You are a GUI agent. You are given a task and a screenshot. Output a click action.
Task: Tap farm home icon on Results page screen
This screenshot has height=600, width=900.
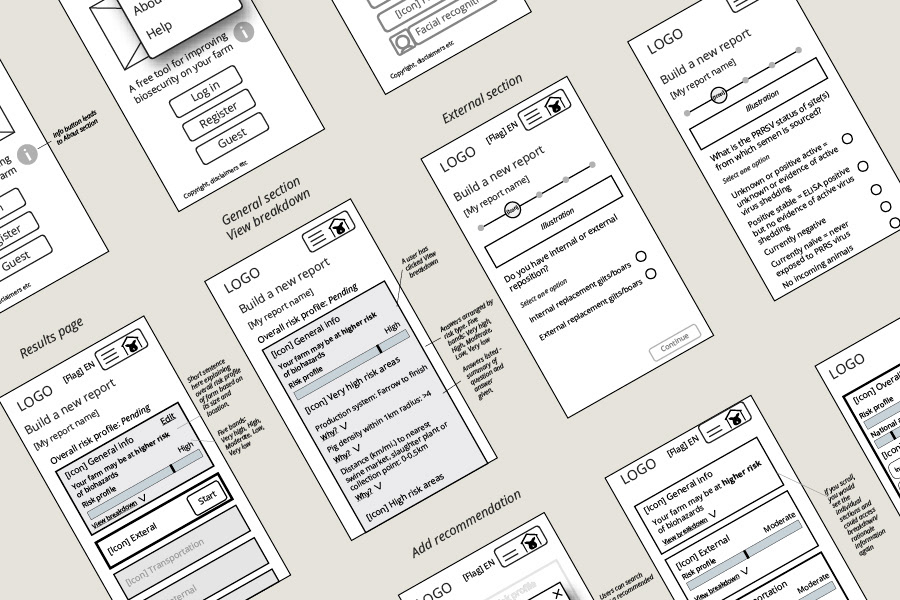[132, 344]
